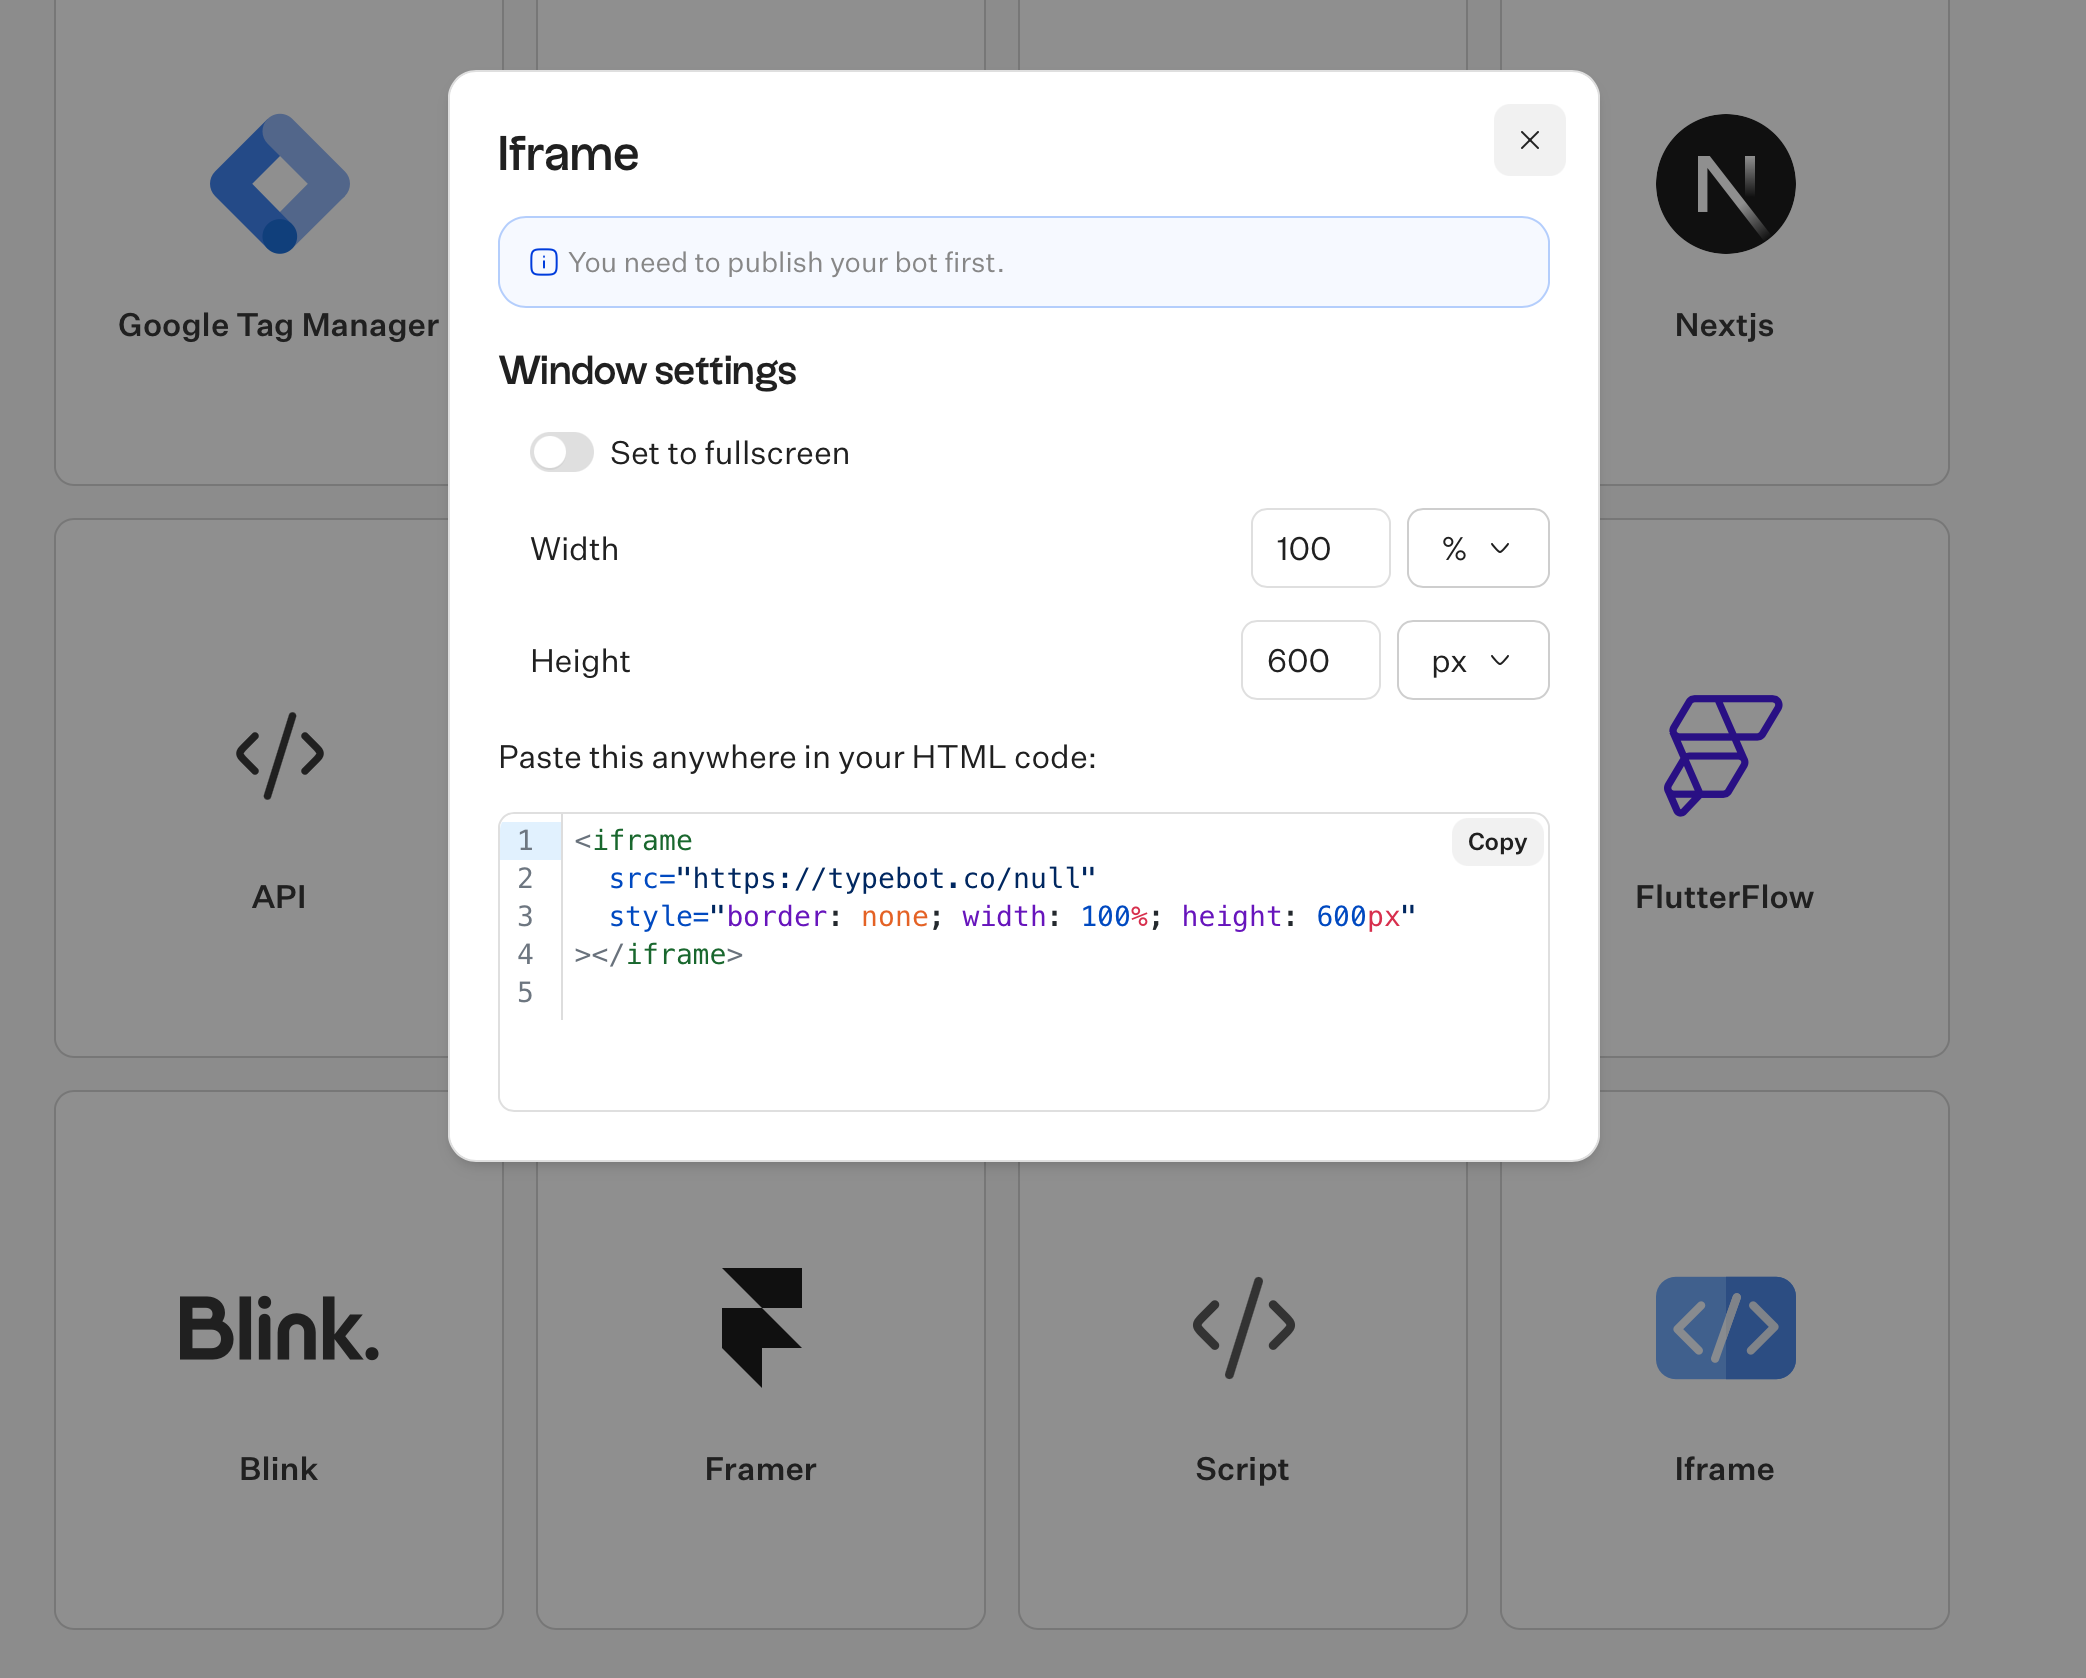Close the Iframe dialog

[1528, 141]
